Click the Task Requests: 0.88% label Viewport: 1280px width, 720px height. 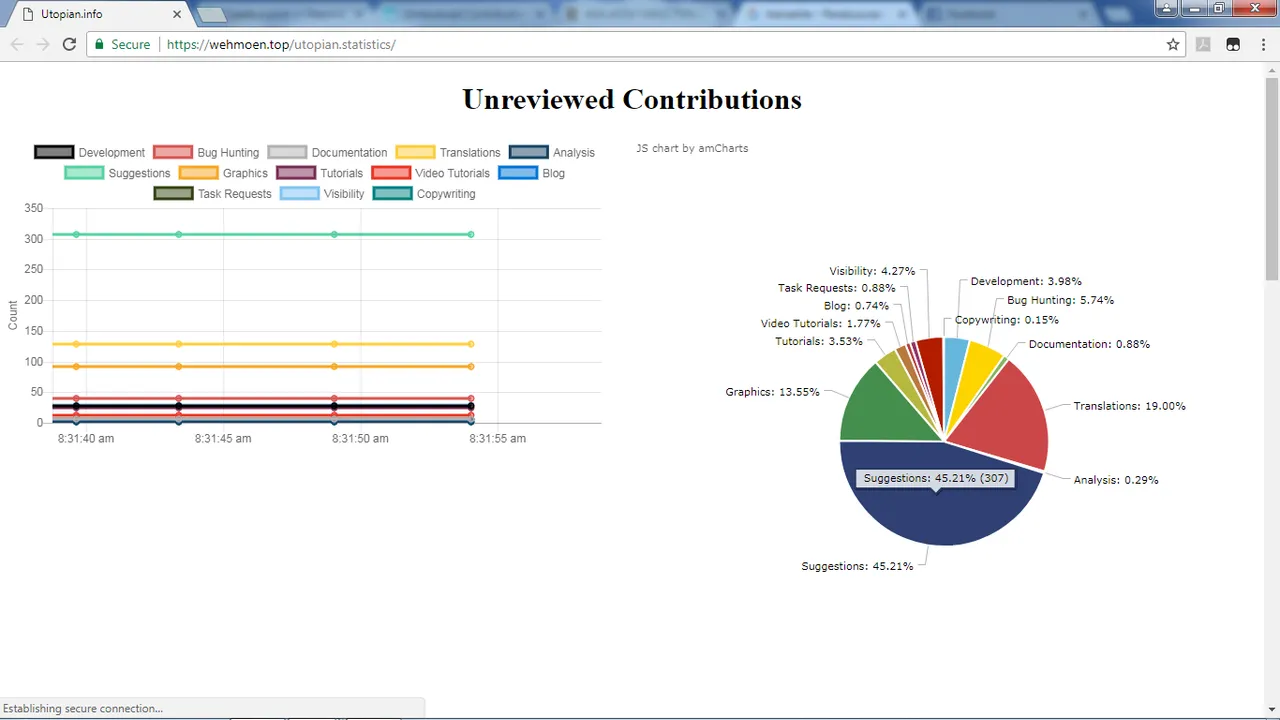[837, 288]
